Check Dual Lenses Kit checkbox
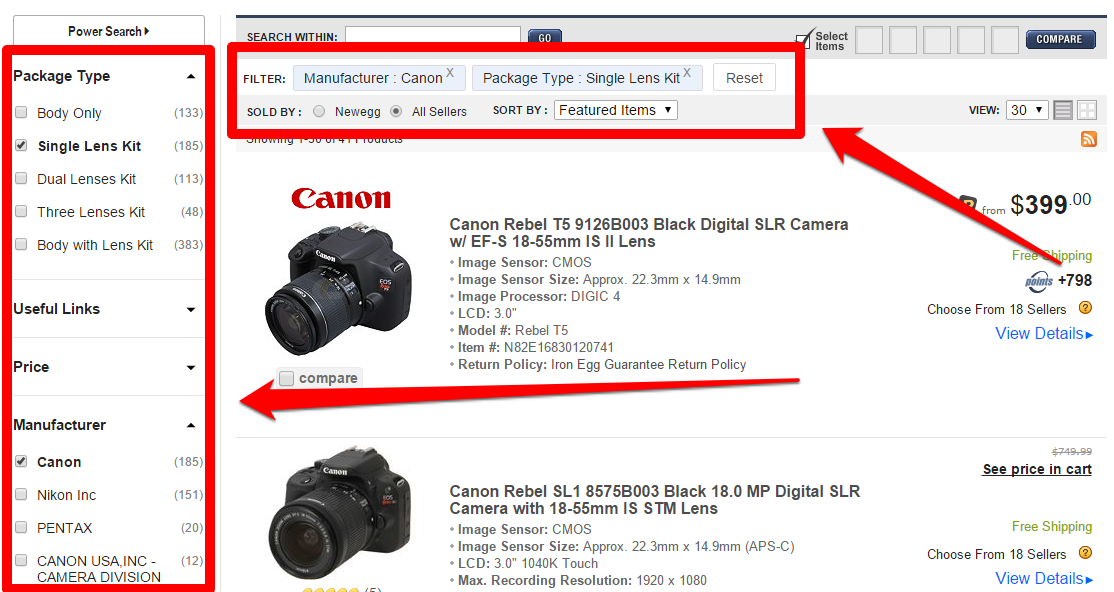 point(21,178)
